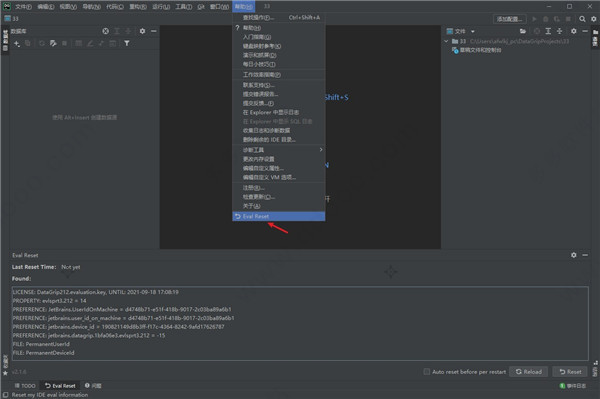The image size is (600, 399).
Task: Click the open folder icon in files panel
Action: tap(523, 31)
